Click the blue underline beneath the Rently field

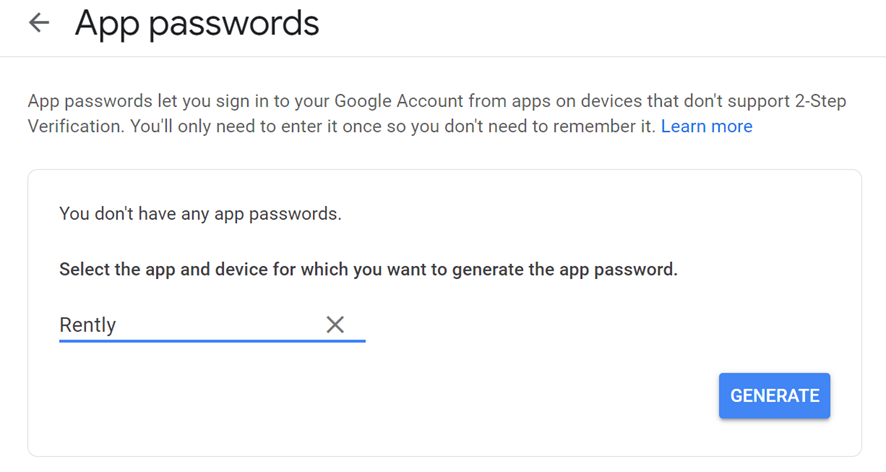tap(212, 341)
